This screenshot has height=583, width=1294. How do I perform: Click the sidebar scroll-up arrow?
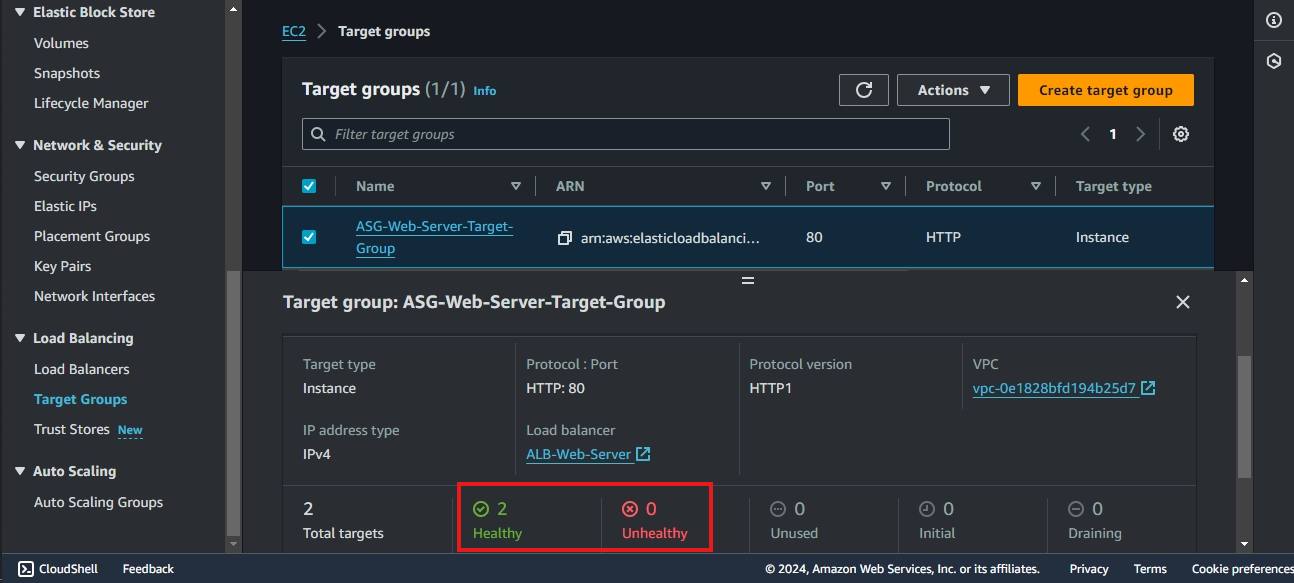pyautogui.click(x=234, y=8)
